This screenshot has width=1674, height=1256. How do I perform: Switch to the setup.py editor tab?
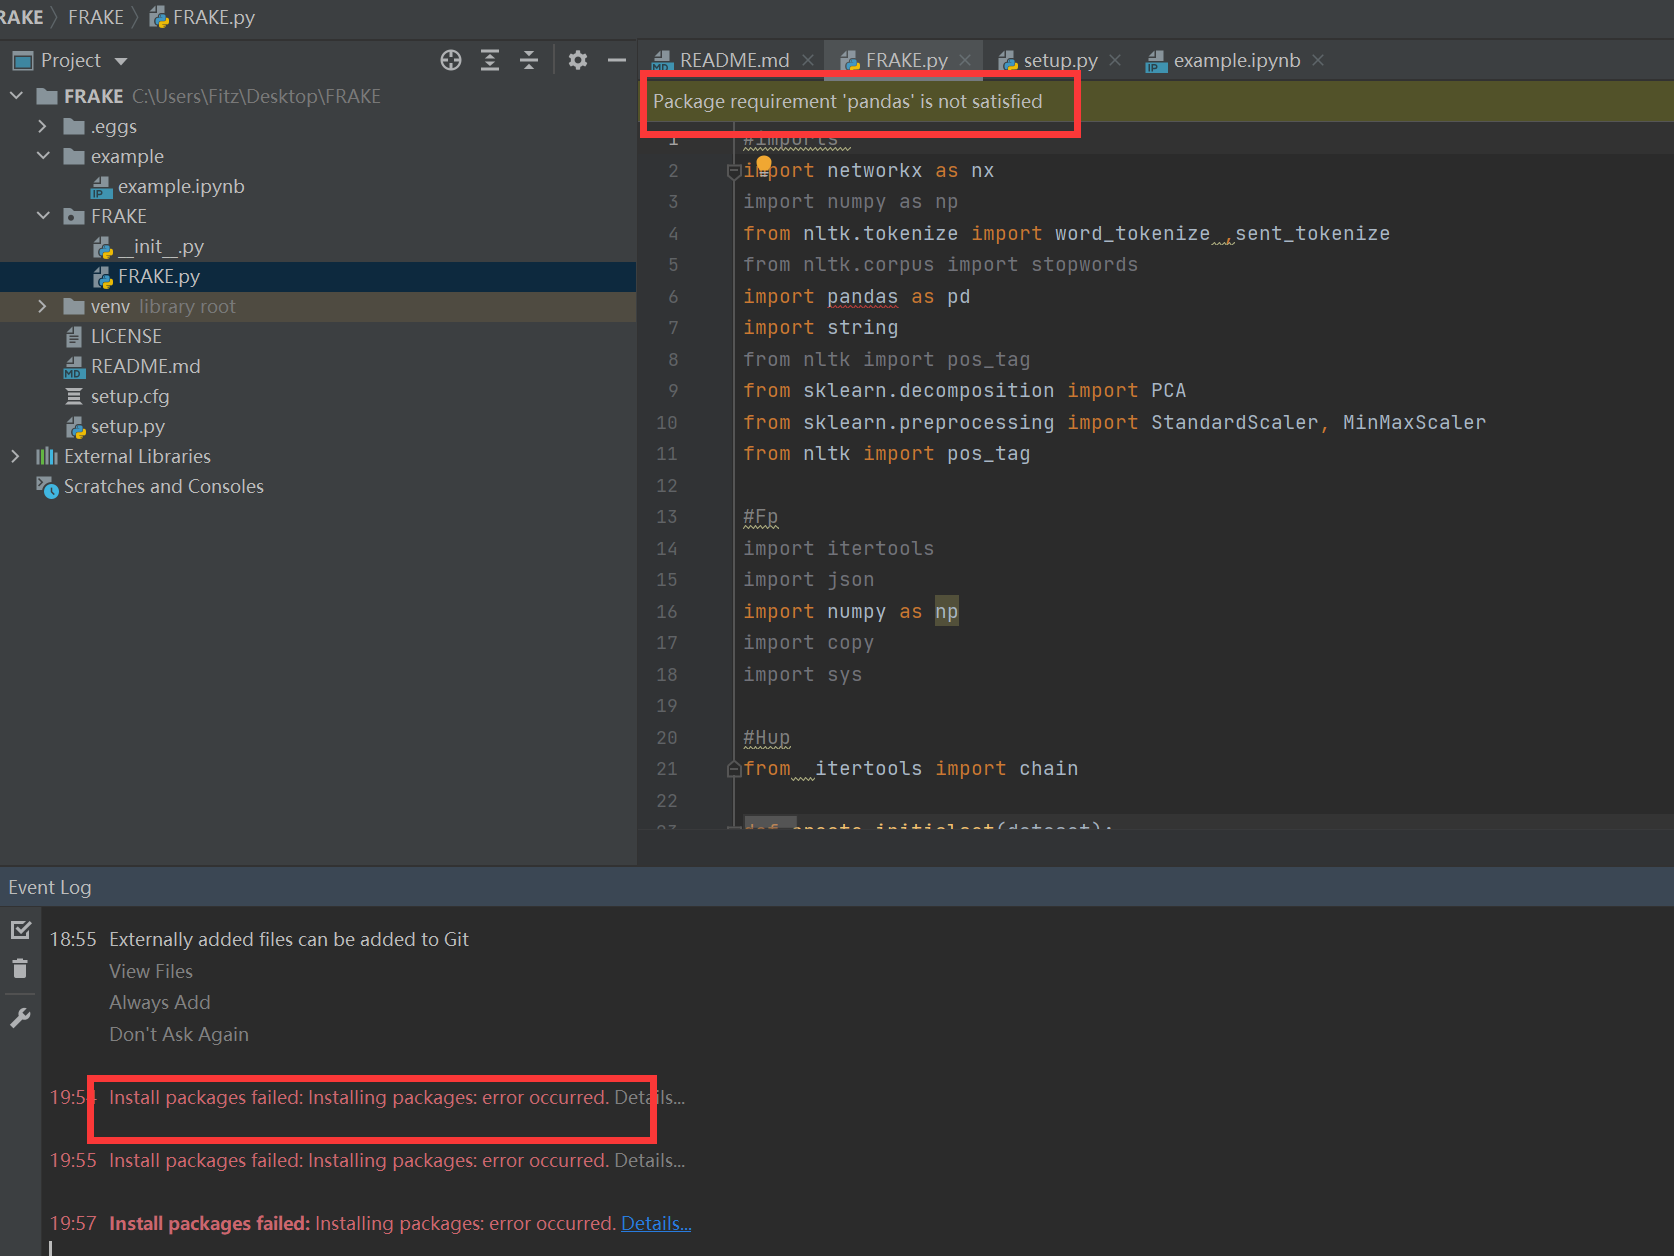coord(1060,60)
